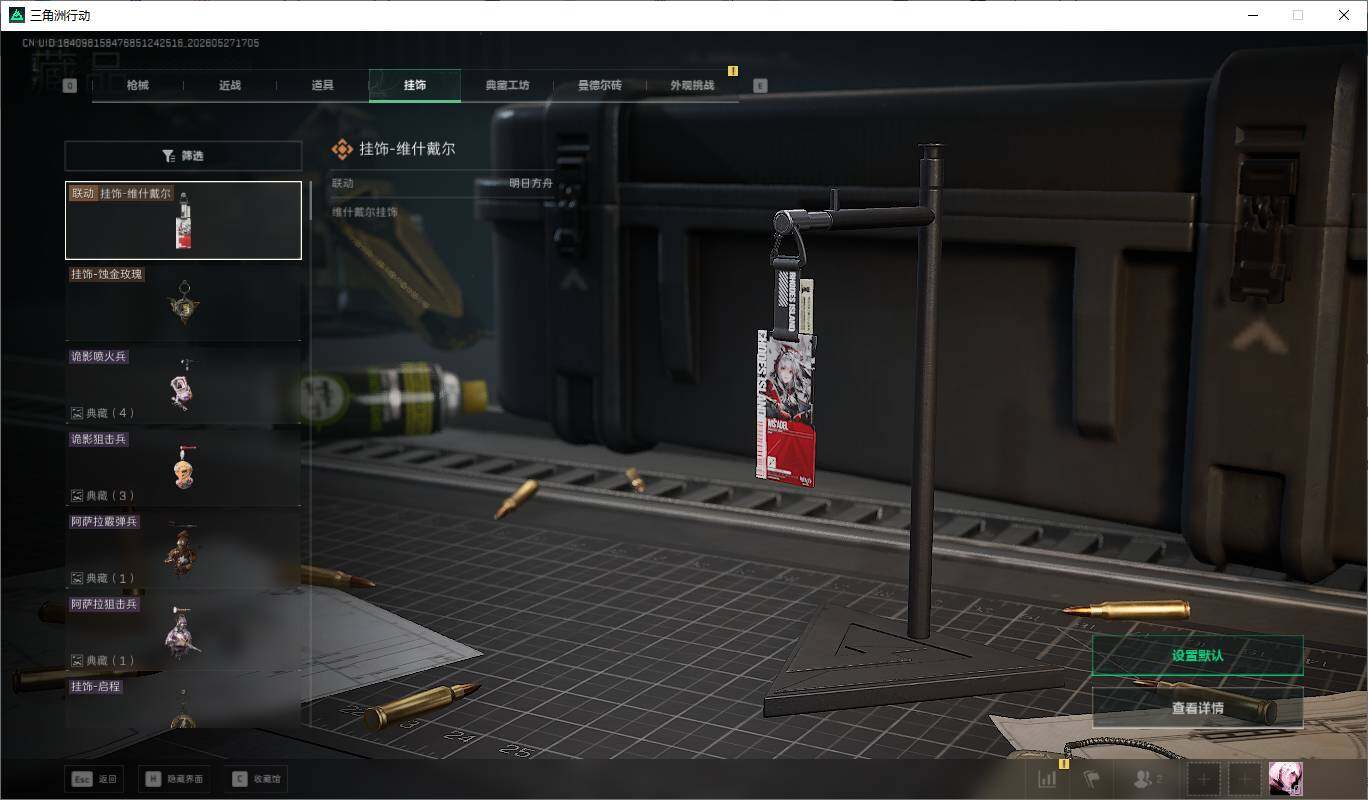Open the 典藏工坊 workshop tab
This screenshot has height=800, width=1368.
507,86
